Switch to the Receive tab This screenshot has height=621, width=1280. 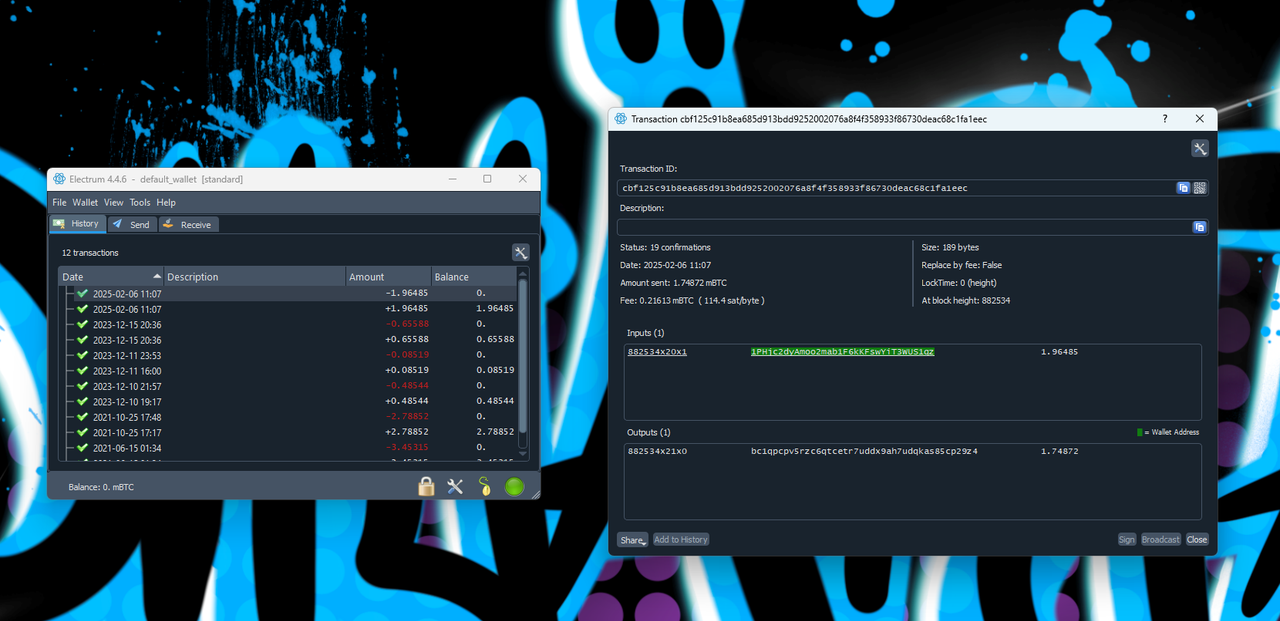(188, 224)
